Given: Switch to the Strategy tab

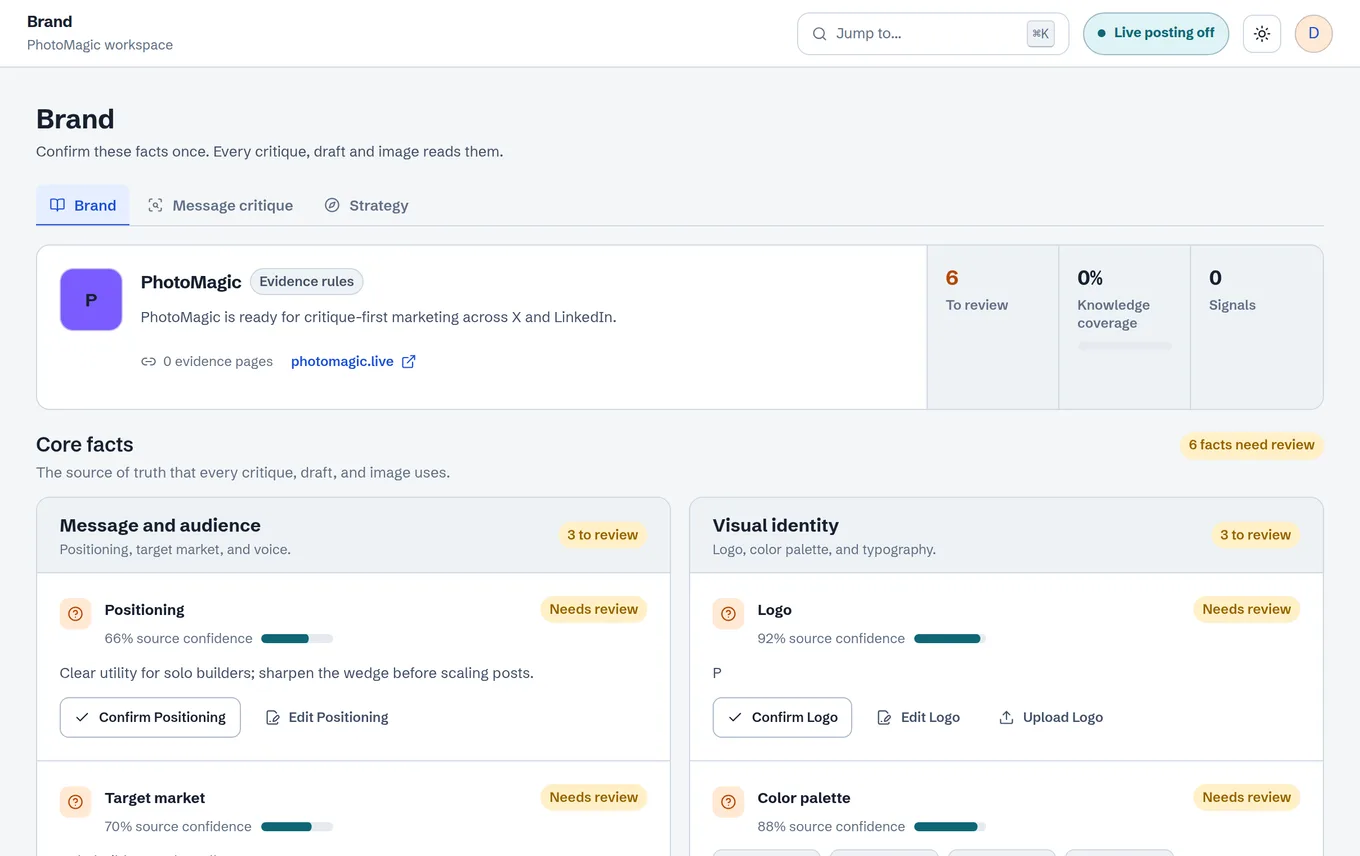Looking at the screenshot, I should pyautogui.click(x=366, y=205).
